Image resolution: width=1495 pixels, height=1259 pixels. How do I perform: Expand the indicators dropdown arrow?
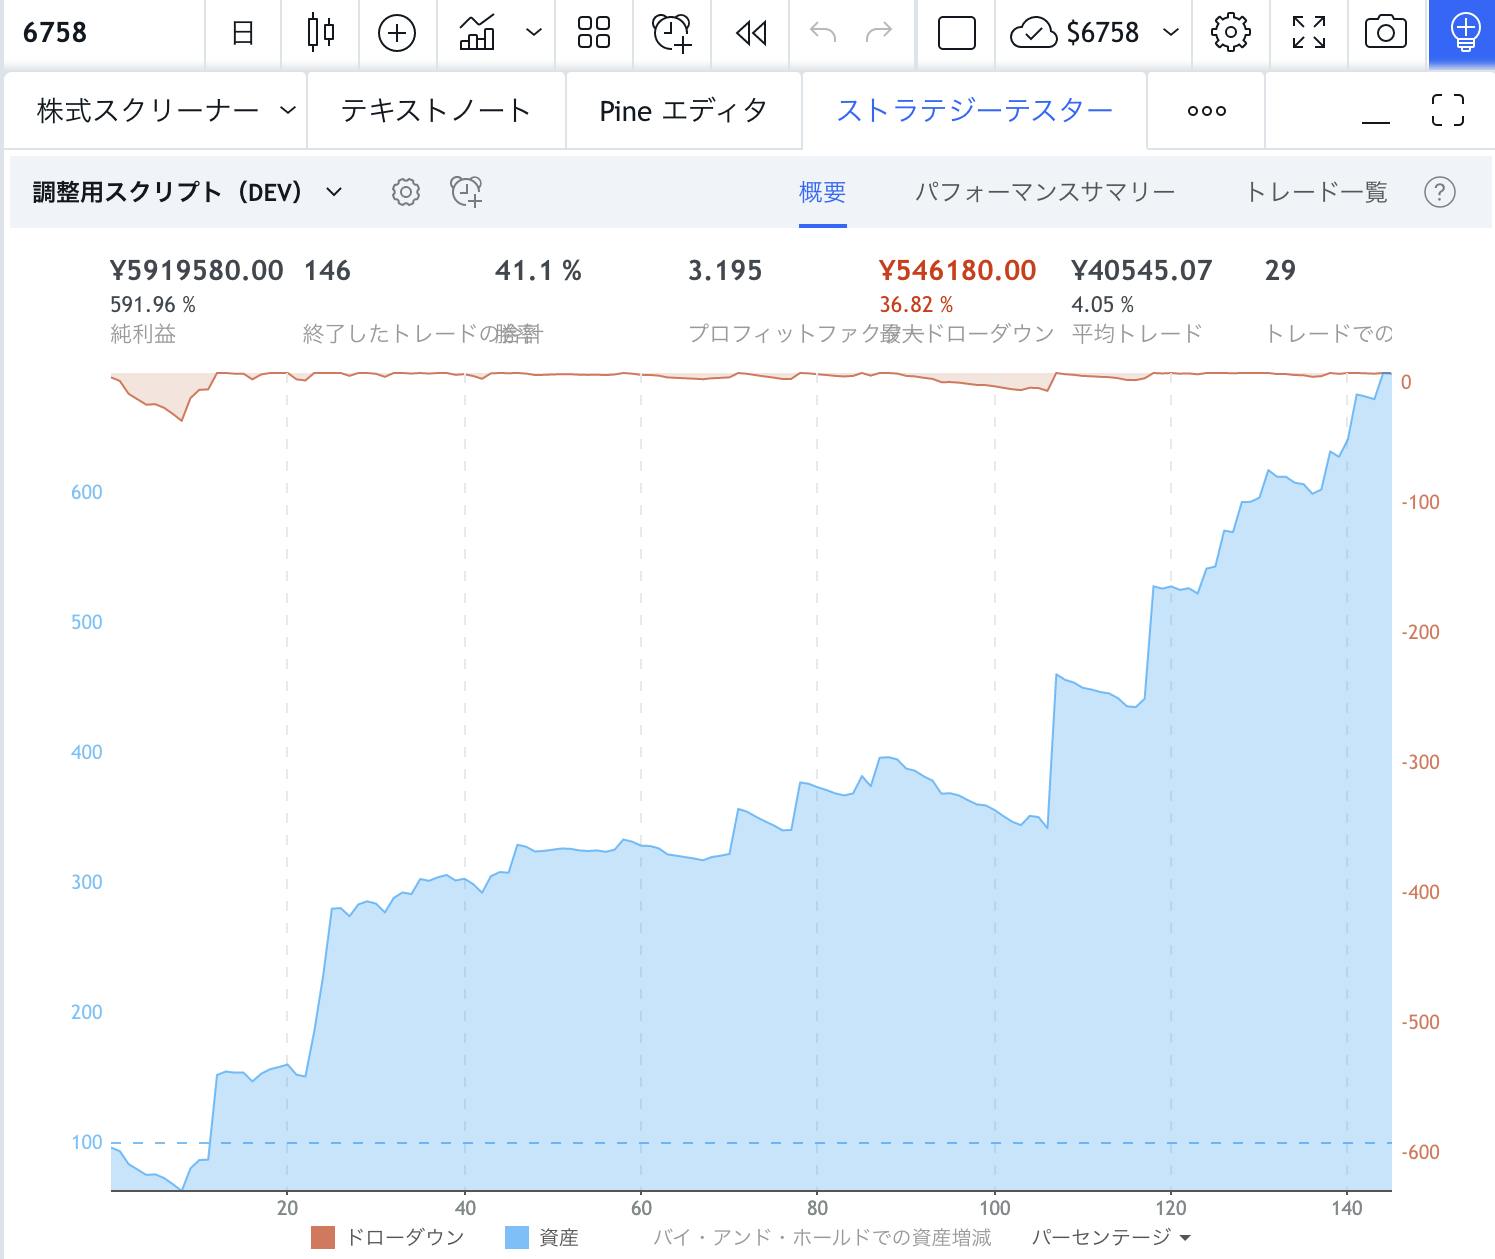(x=534, y=33)
